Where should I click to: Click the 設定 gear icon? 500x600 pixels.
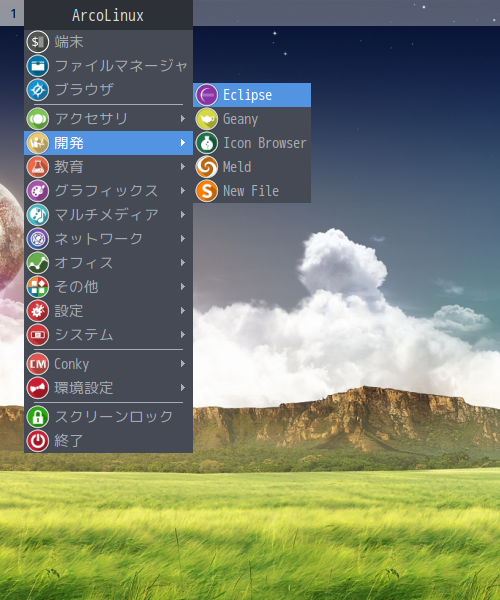37,311
